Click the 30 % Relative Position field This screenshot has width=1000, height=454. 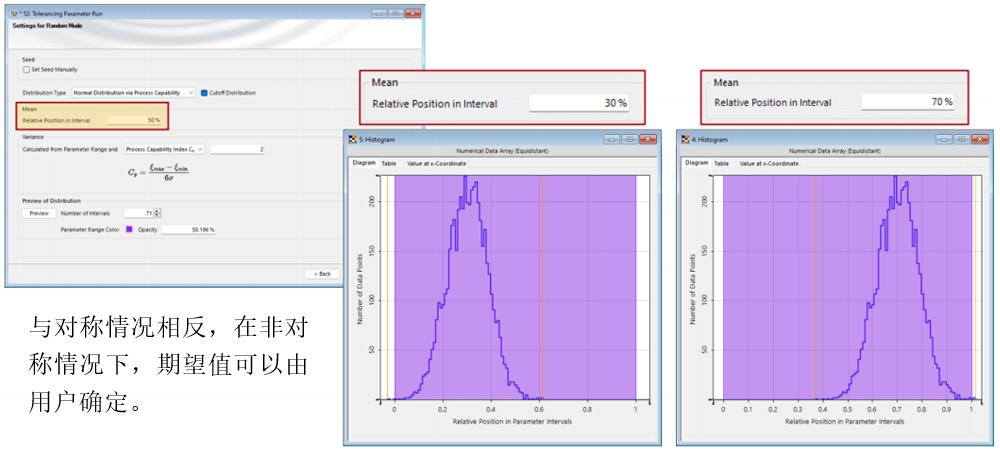coord(578,103)
